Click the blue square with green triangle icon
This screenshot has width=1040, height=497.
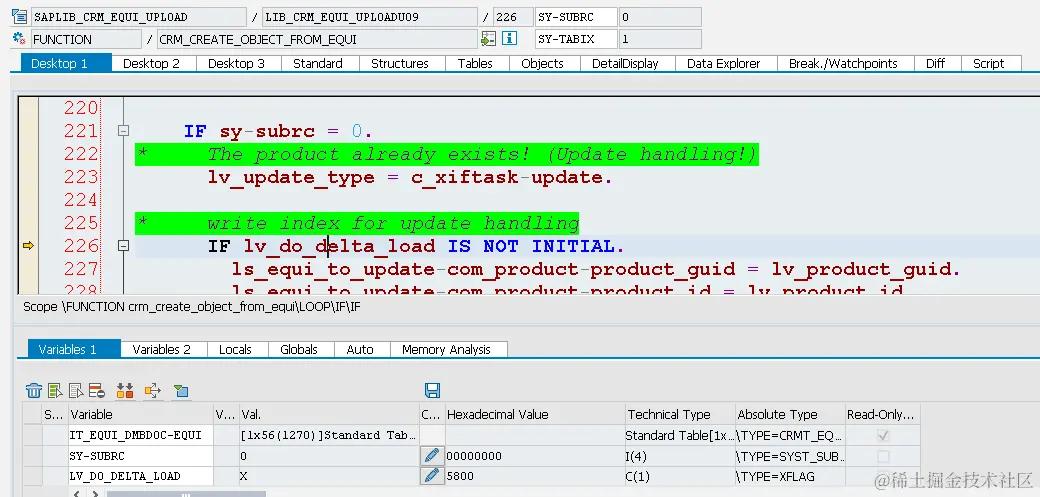pyautogui.click(x=181, y=391)
